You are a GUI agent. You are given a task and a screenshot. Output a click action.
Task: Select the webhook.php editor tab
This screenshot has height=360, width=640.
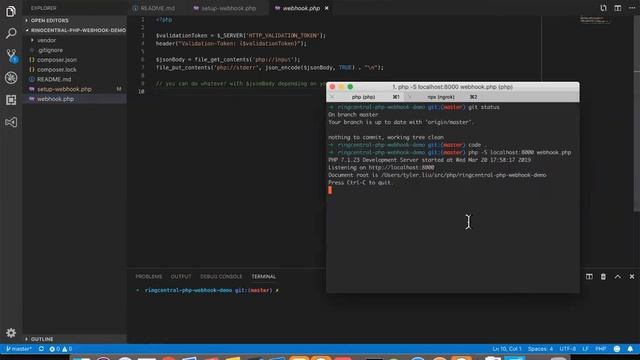[x=301, y=8]
